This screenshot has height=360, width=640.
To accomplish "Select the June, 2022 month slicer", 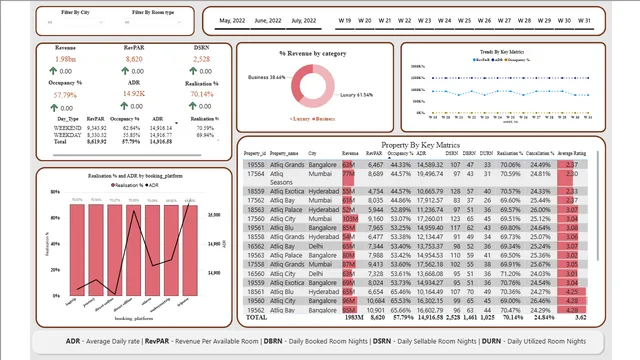I will pos(268,21).
